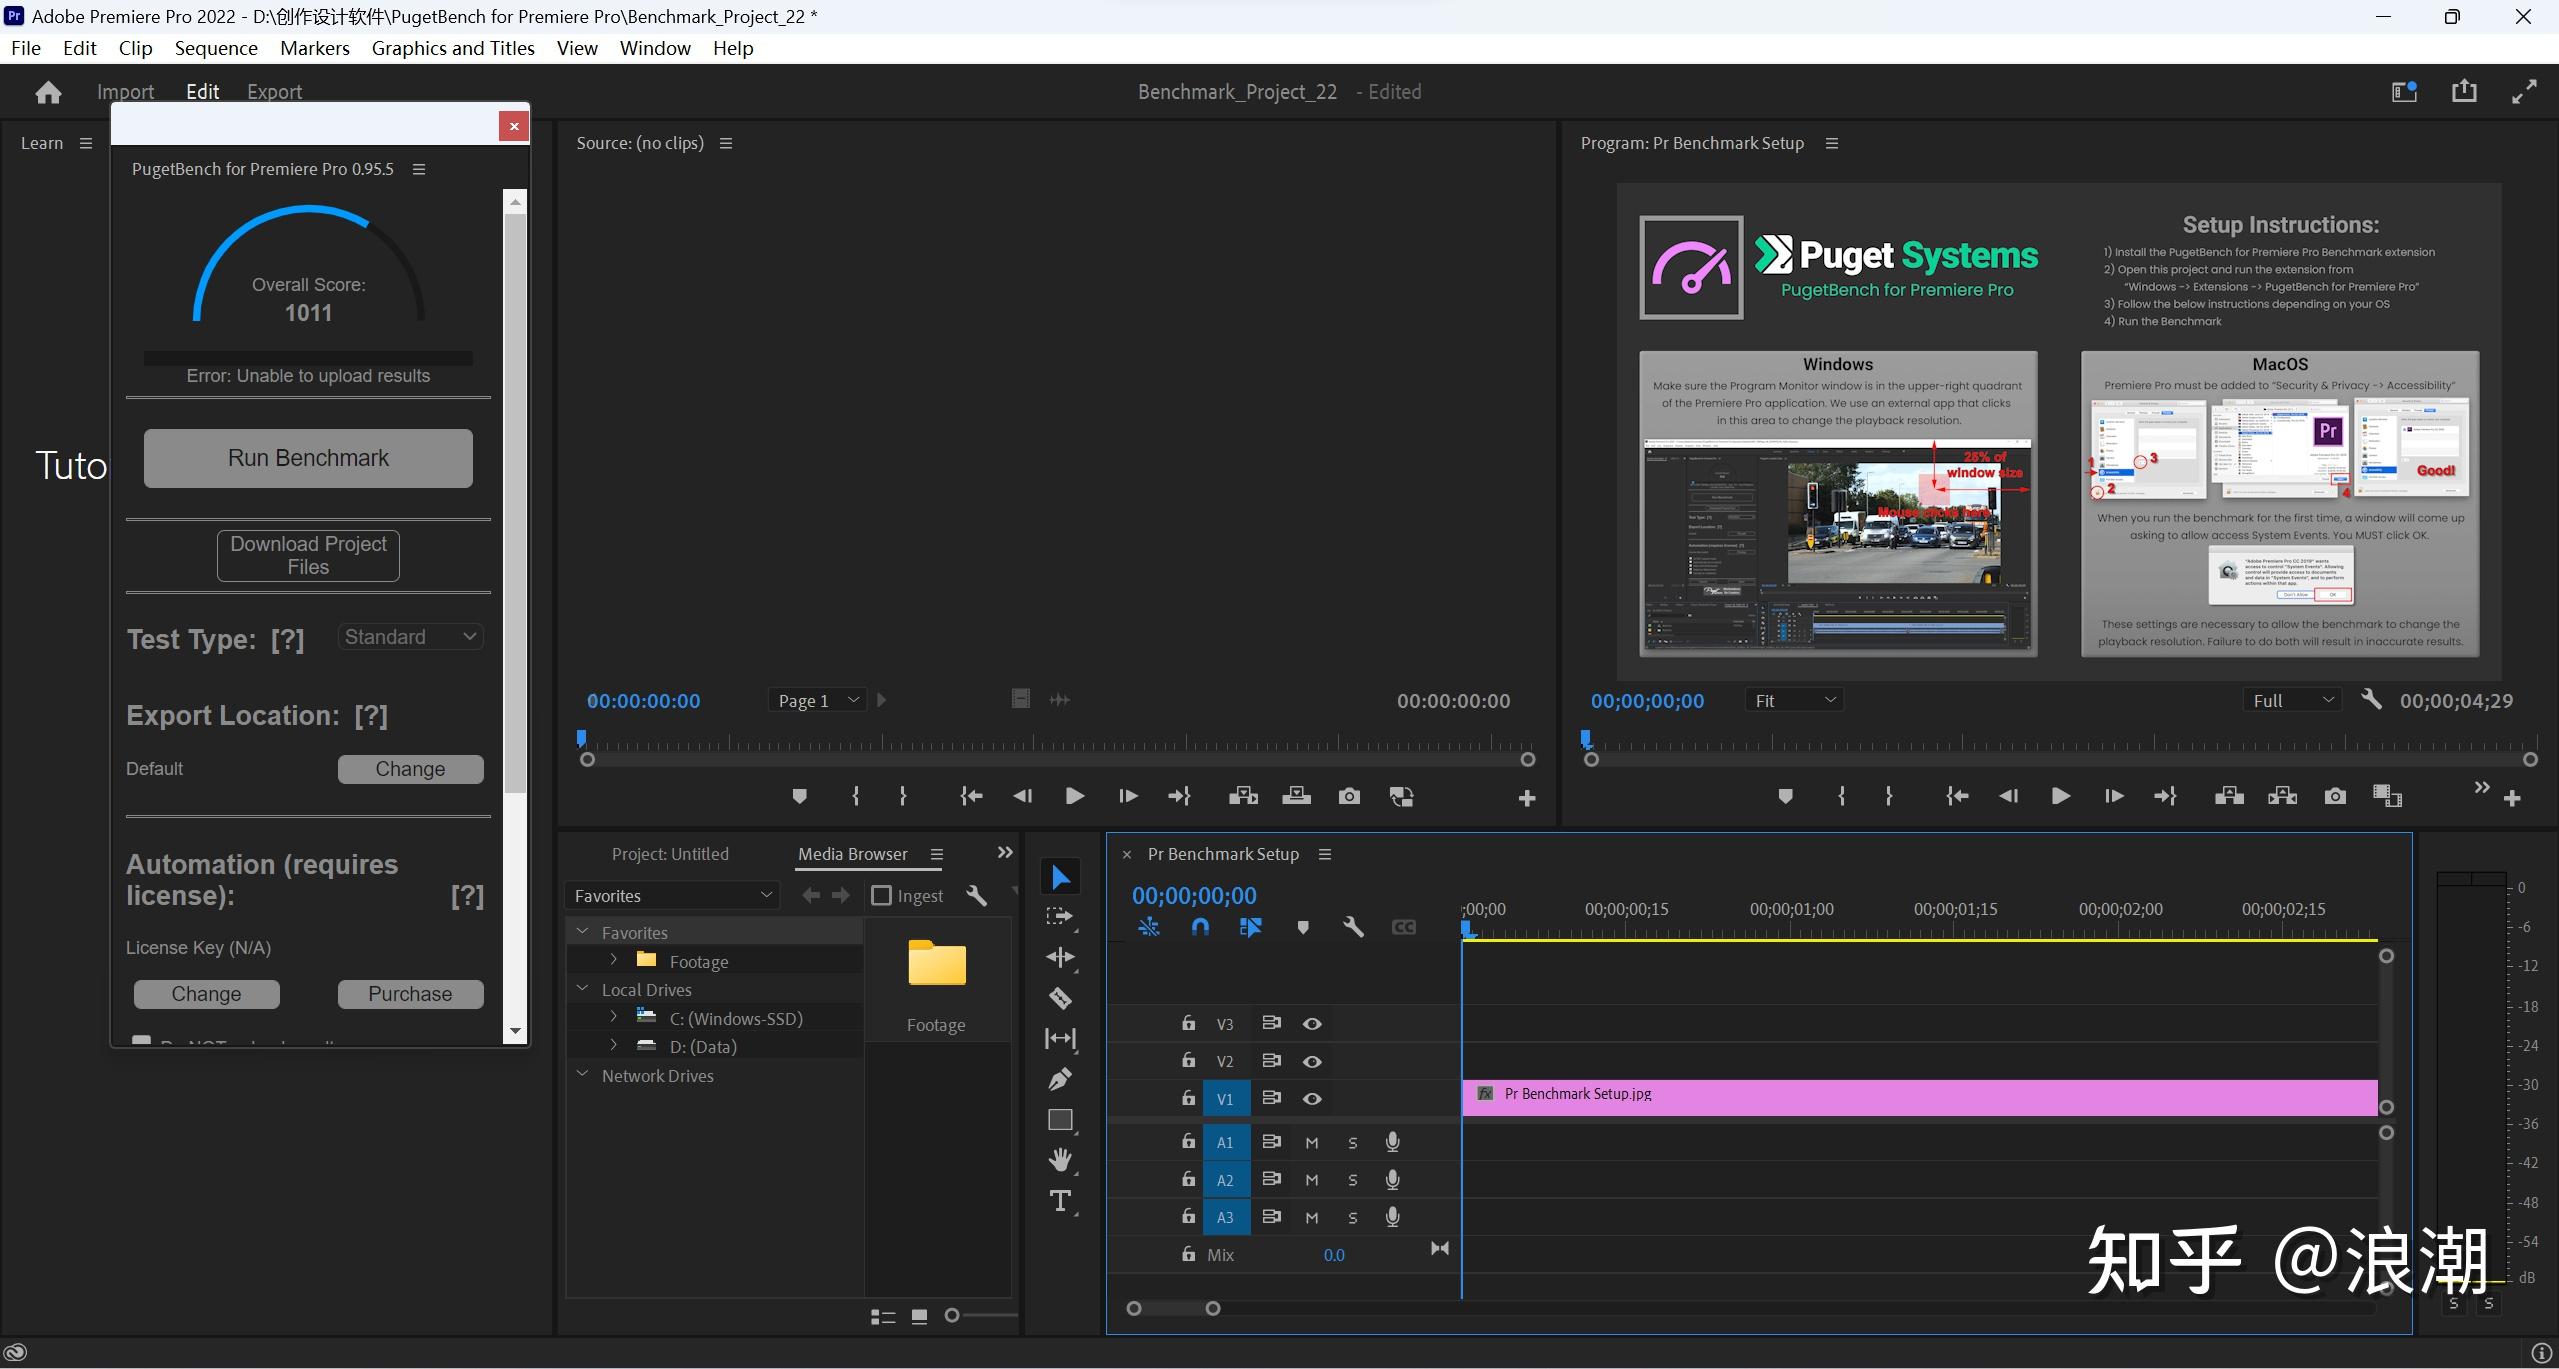Open Program monitor Fit zoom dropdown
The width and height of the screenshot is (2559, 1369).
[1794, 700]
